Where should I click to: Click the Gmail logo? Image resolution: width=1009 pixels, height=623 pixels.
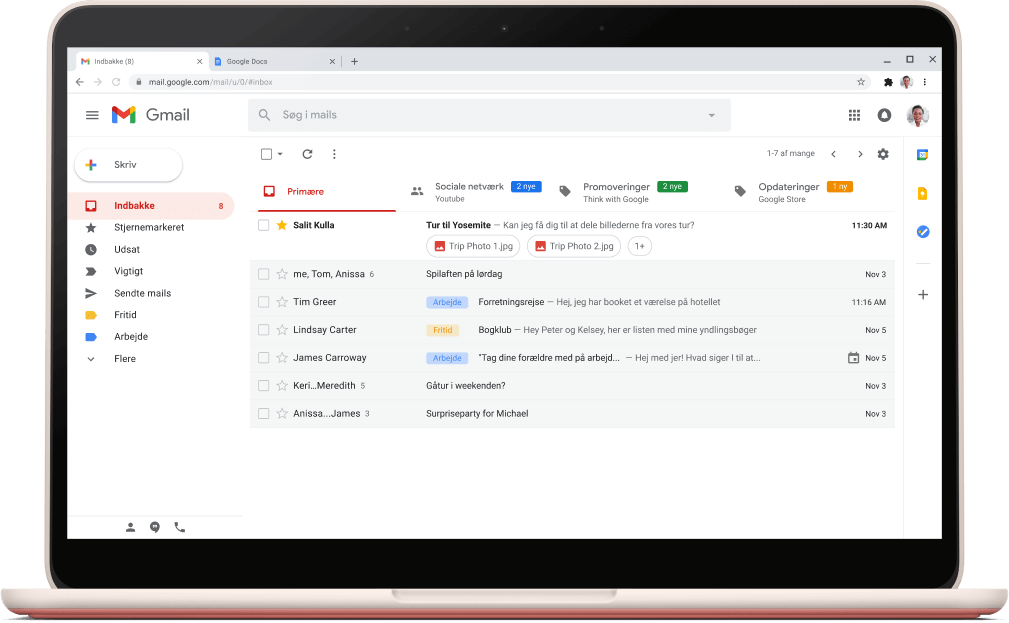(x=151, y=115)
